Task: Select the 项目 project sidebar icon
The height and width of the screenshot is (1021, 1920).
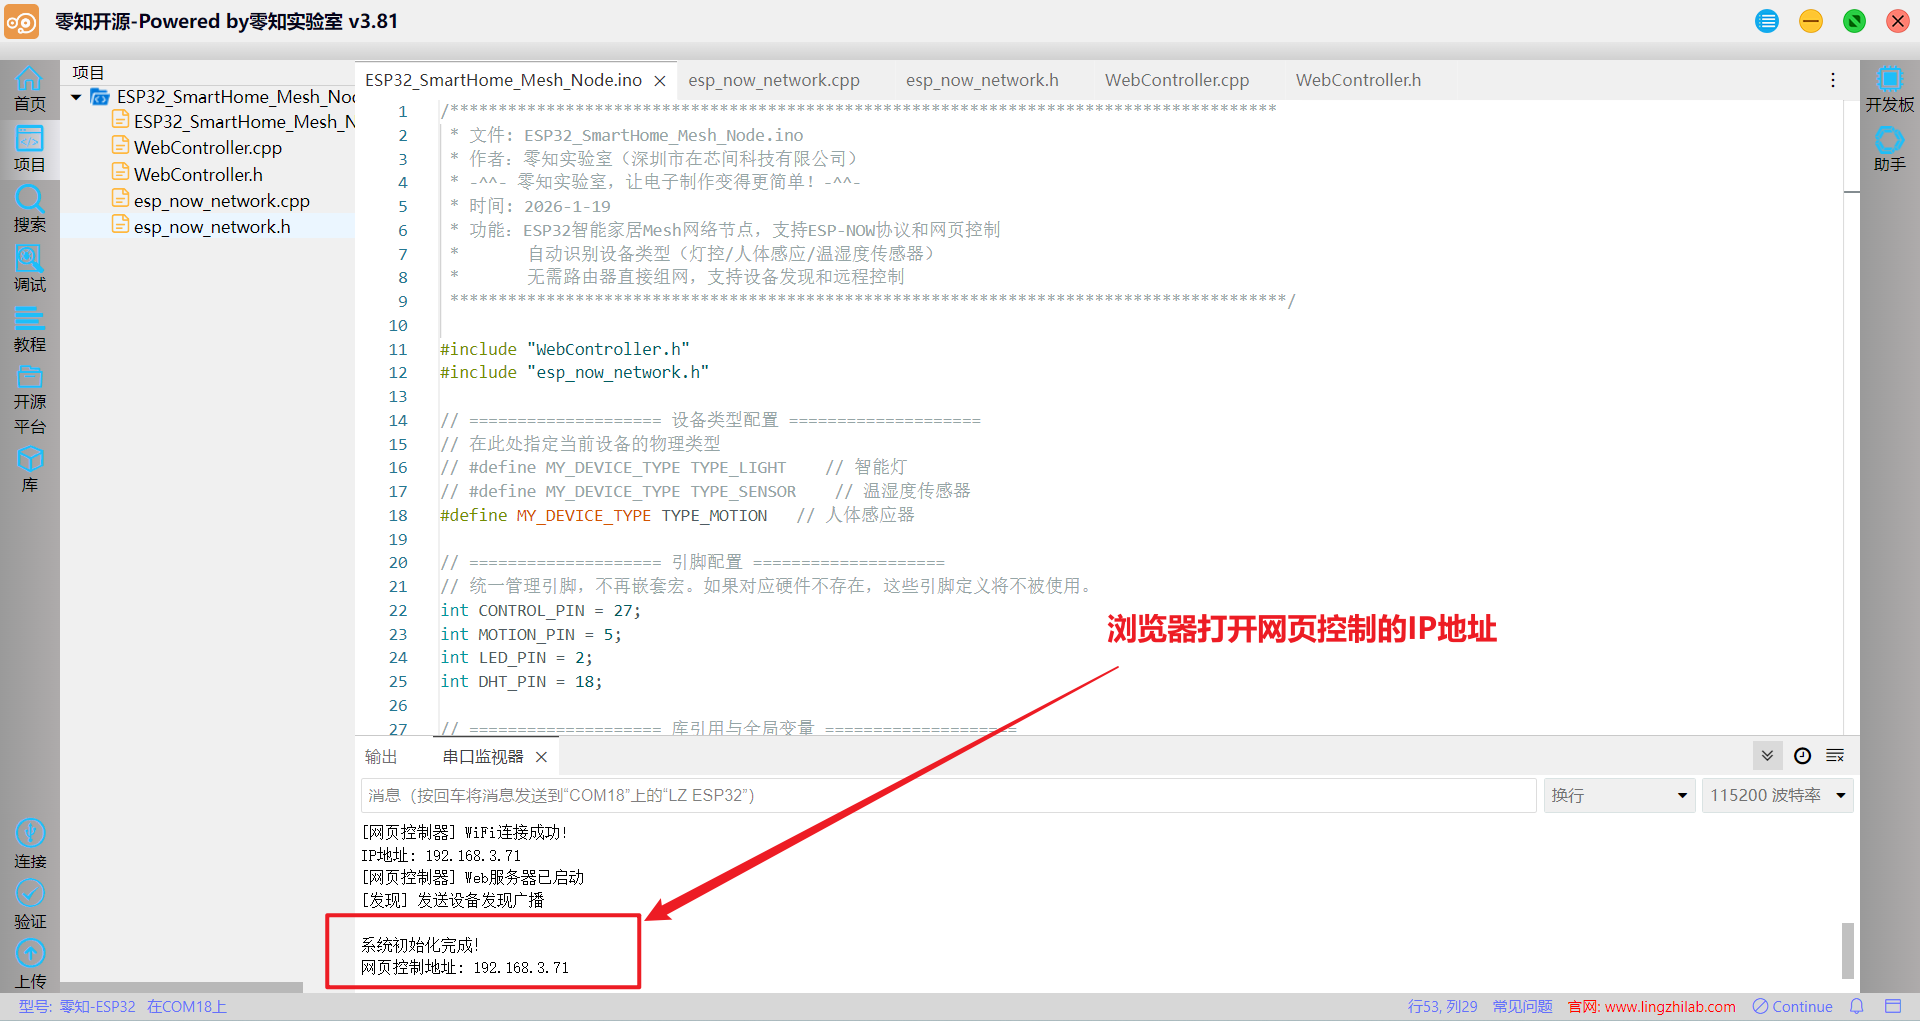Action: tap(29, 149)
